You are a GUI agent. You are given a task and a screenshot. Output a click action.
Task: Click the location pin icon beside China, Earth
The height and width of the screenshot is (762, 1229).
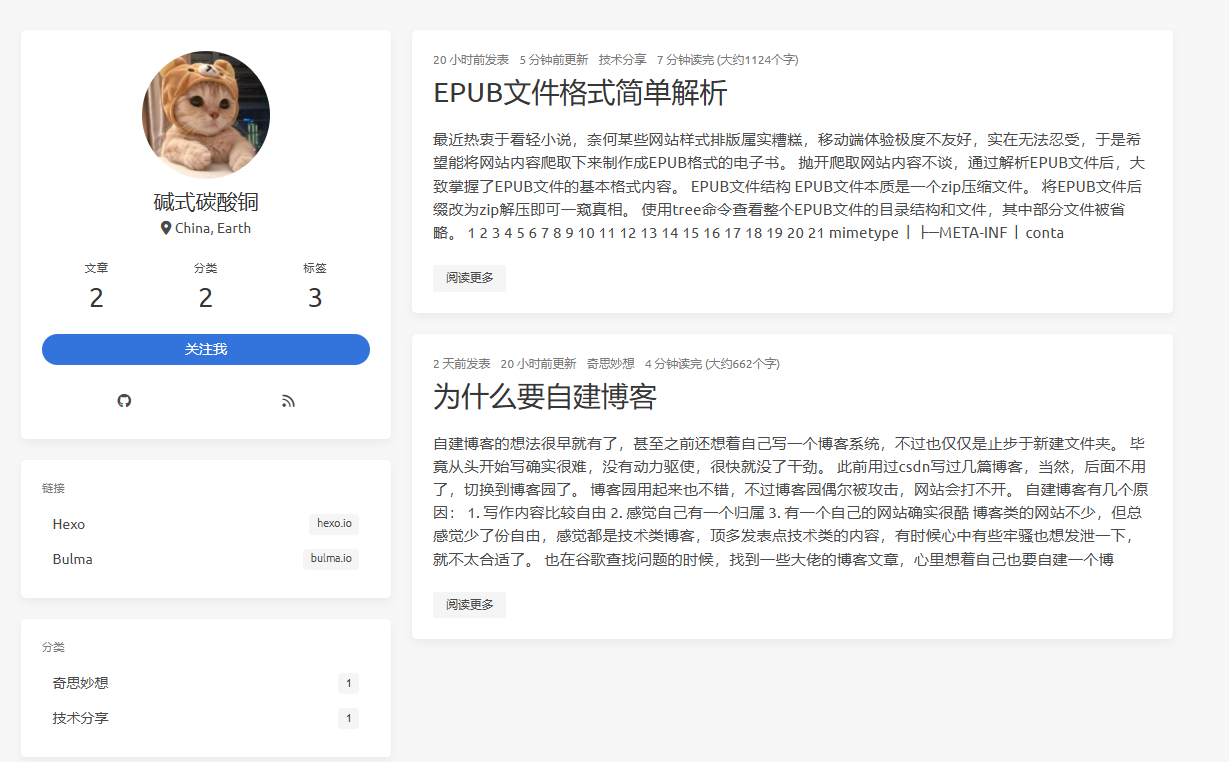pos(166,228)
